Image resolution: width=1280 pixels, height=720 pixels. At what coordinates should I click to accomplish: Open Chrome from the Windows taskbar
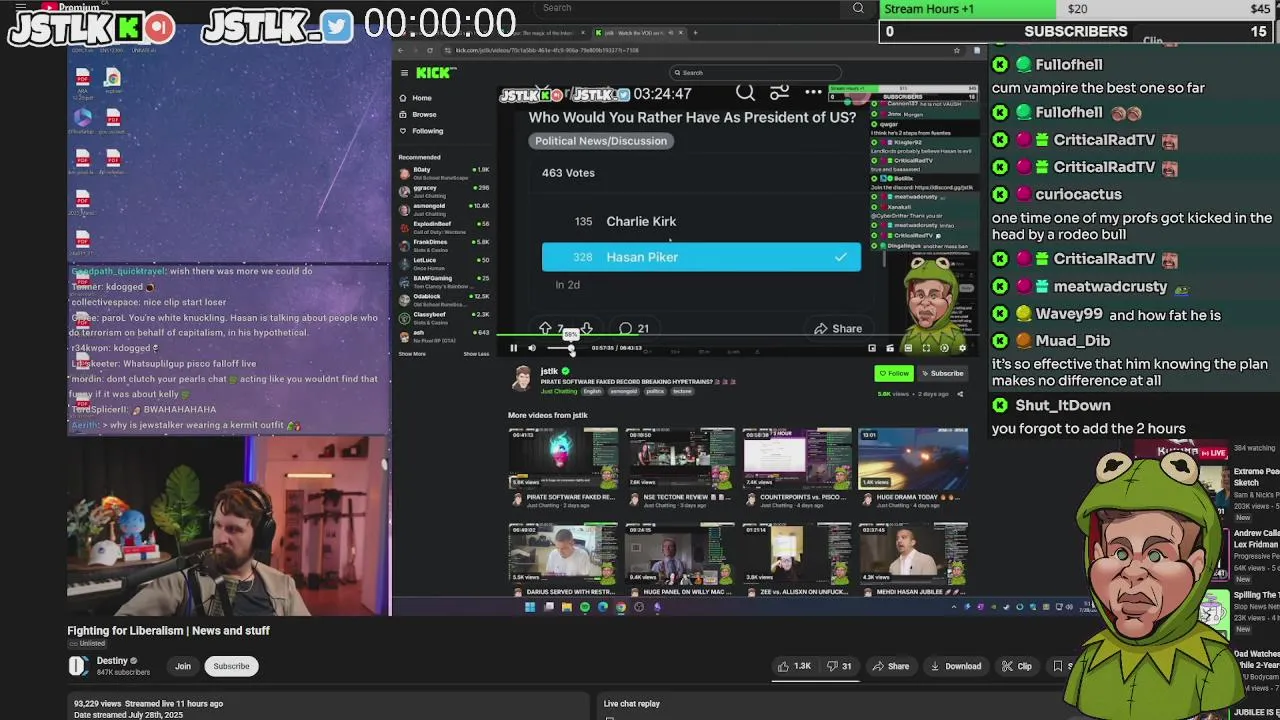621,607
